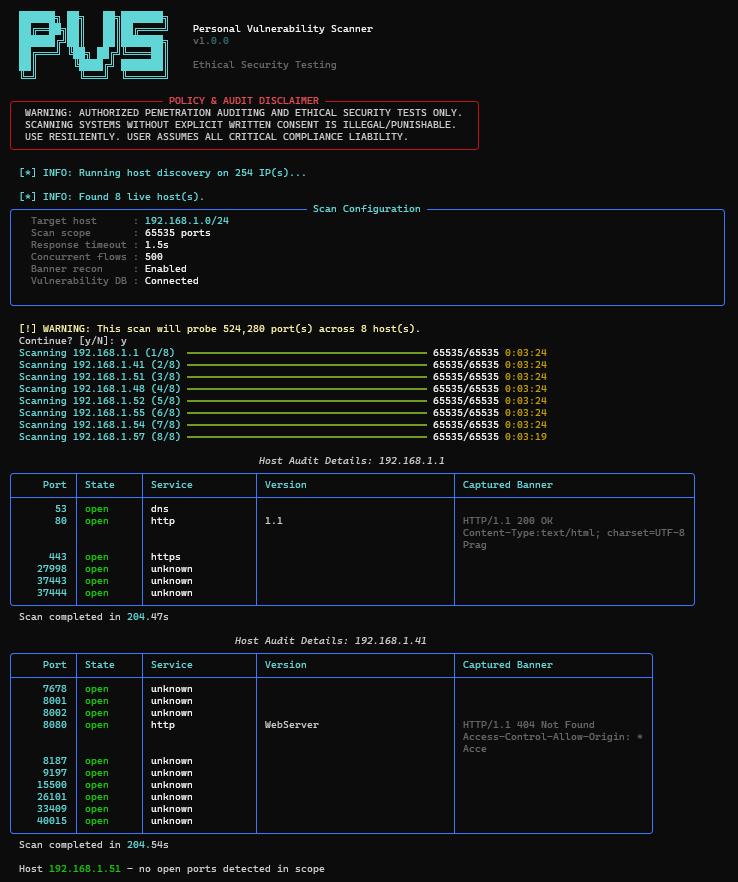Click Port column header in 192.168.1.41 table
Image resolution: width=738 pixels, height=882 pixels.
(55, 665)
